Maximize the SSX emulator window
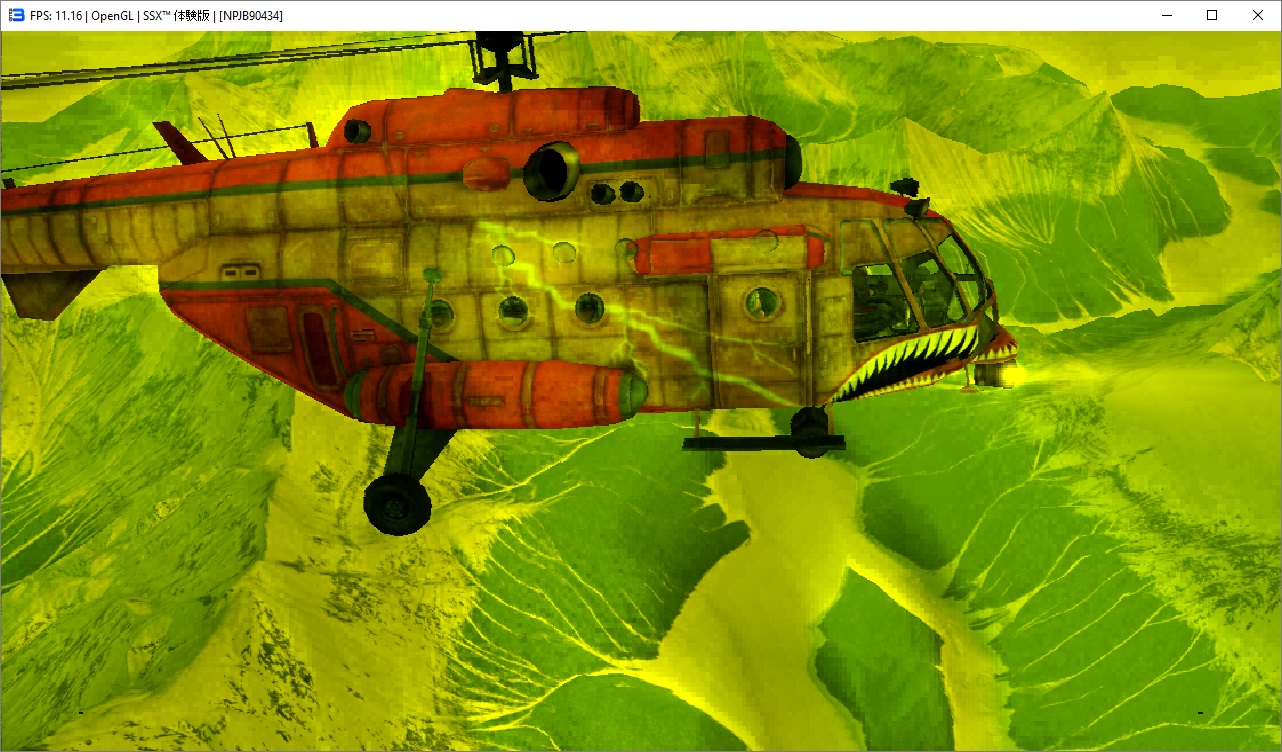 [x=1212, y=15]
